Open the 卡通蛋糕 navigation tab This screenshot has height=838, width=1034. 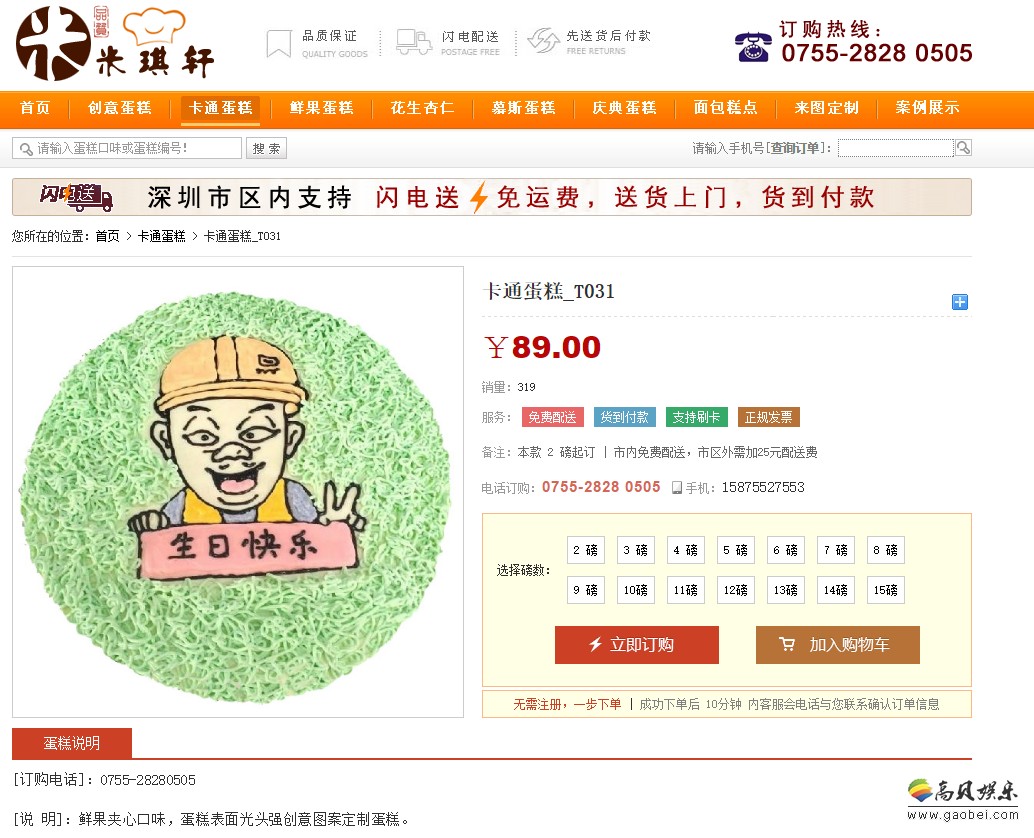220,108
